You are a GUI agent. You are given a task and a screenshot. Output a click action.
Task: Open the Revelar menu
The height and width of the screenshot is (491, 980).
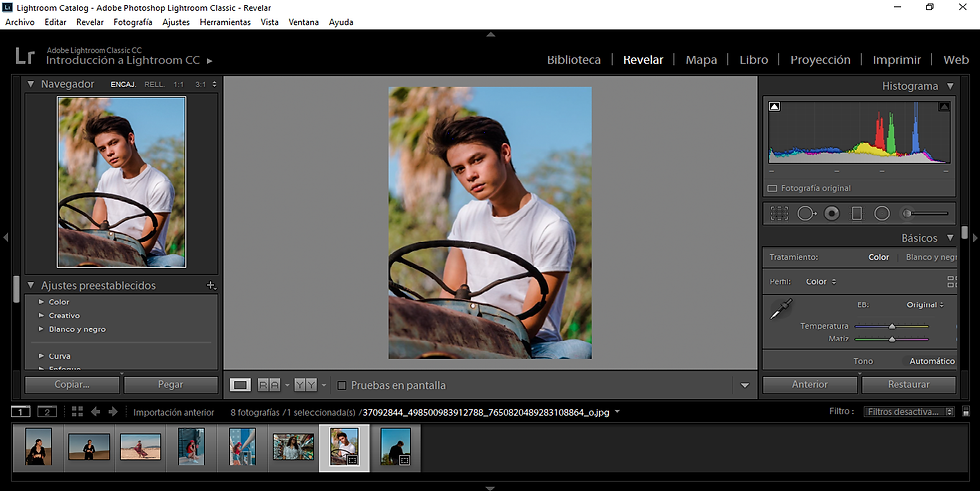90,22
